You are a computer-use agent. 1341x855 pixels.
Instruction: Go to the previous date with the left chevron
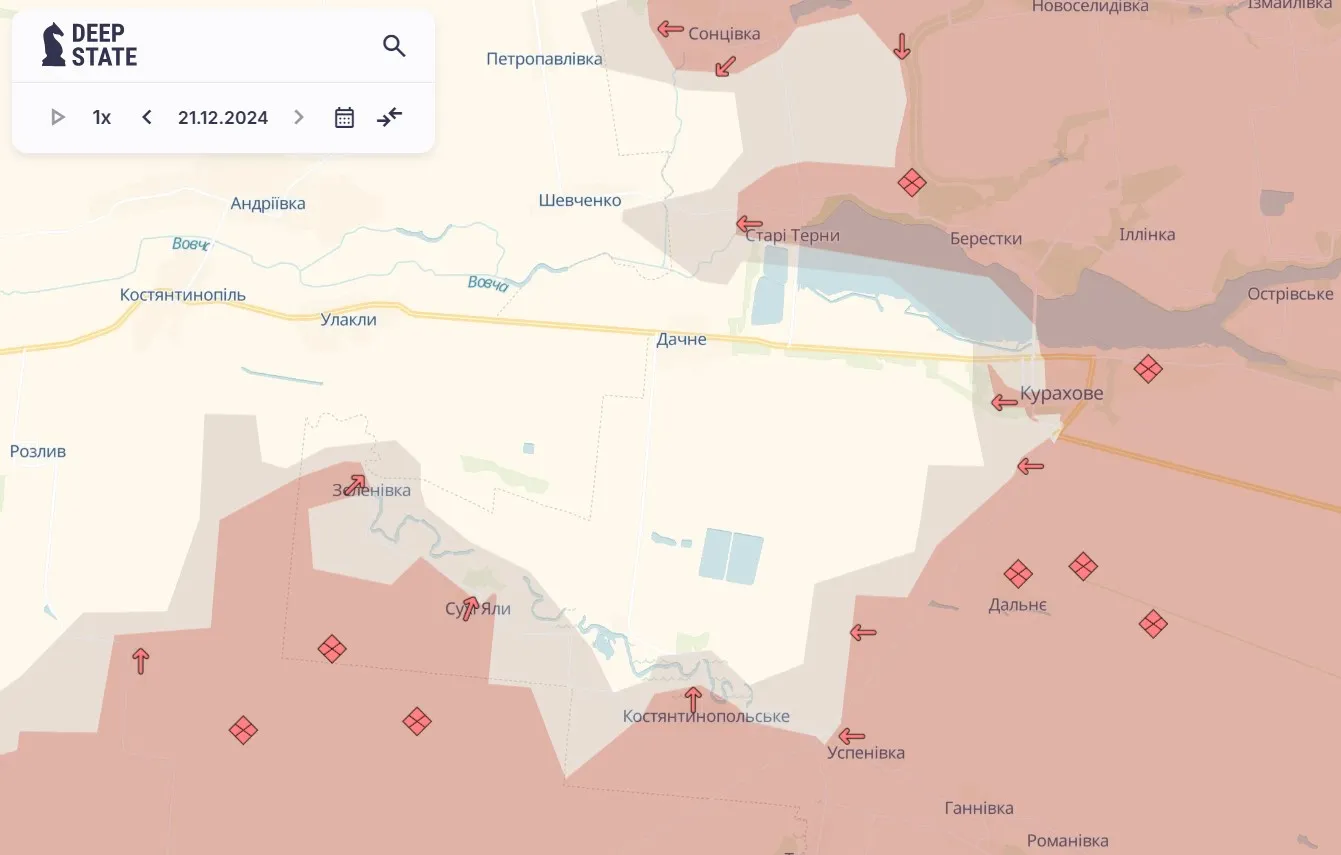tap(146, 117)
